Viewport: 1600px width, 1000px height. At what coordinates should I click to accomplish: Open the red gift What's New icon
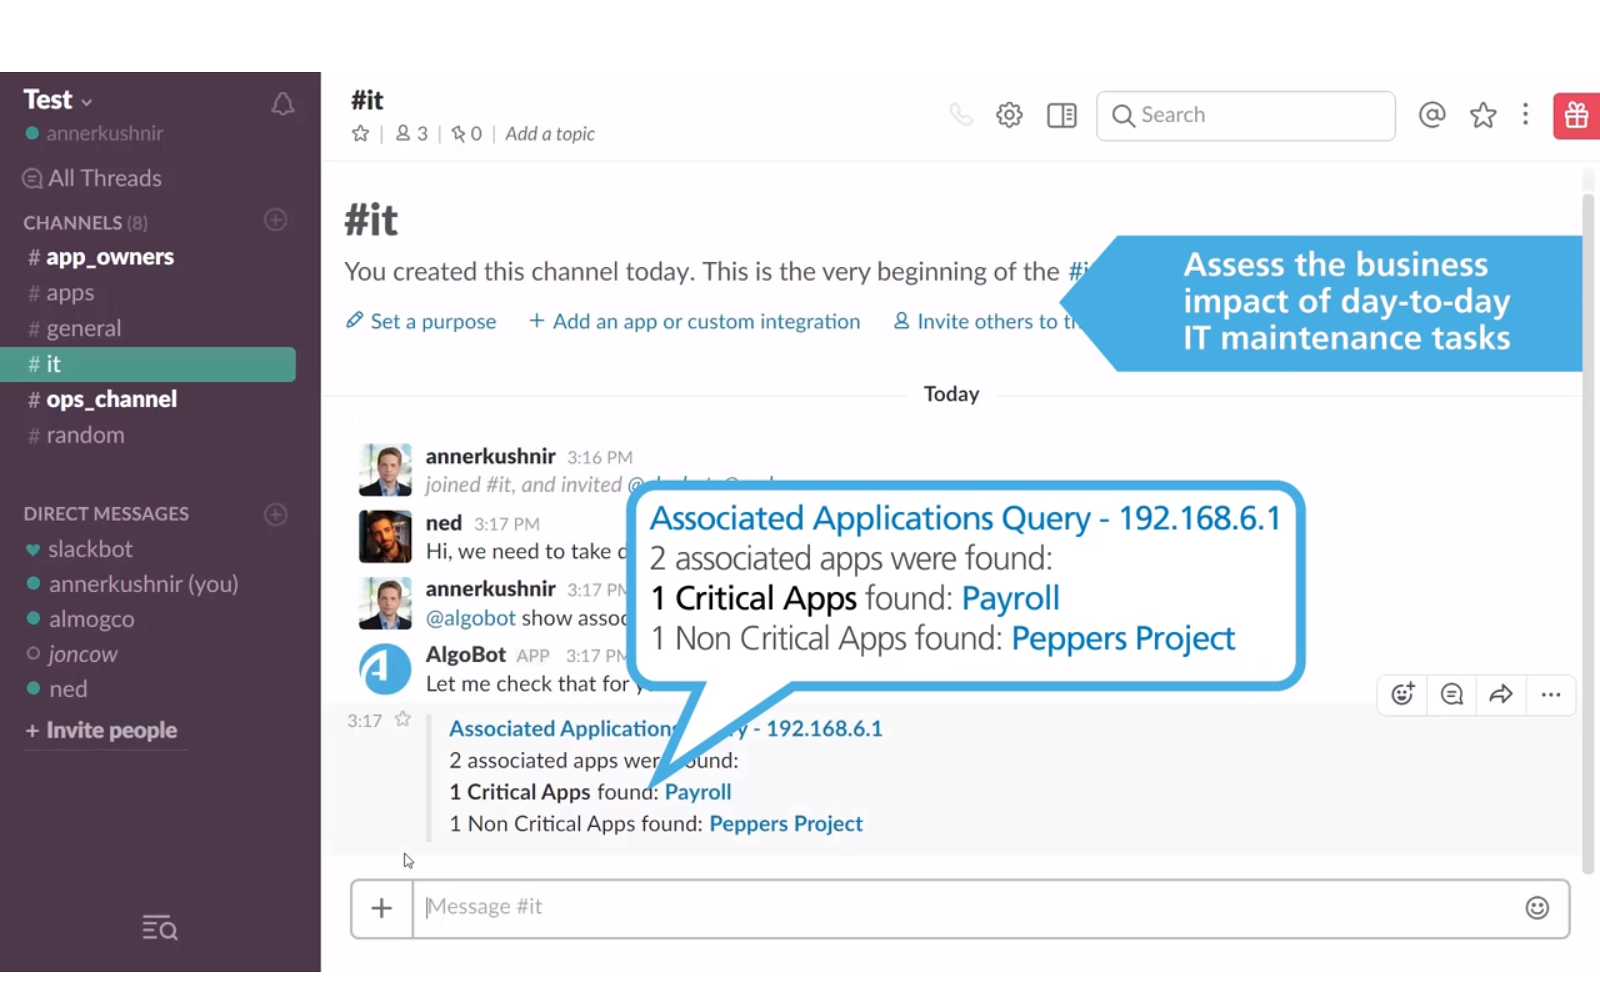point(1576,116)
